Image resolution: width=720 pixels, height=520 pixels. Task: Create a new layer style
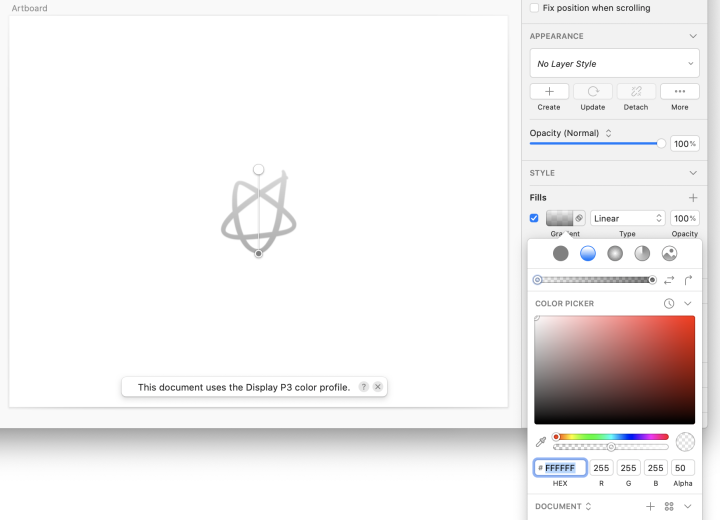pos(549,91)
